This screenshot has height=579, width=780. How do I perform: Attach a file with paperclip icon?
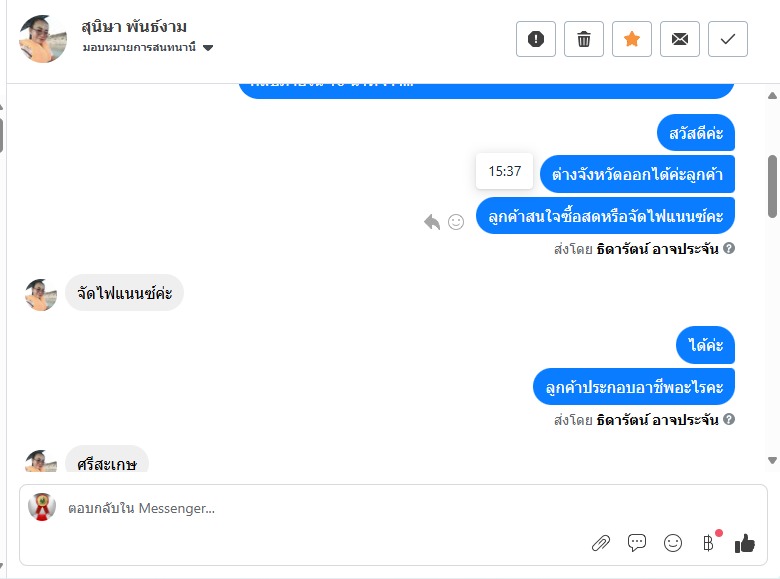coord(601,543)
